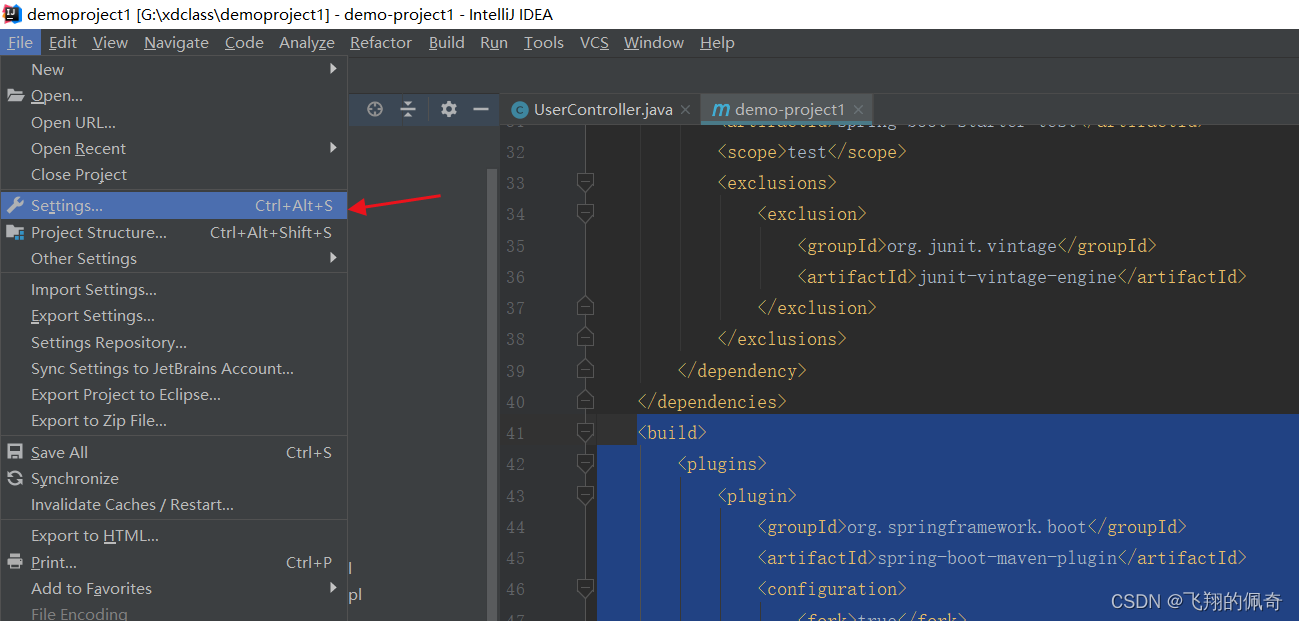1299x621 pixels.
Task: Choose Import Settings...
Action: tap(174, 289)
